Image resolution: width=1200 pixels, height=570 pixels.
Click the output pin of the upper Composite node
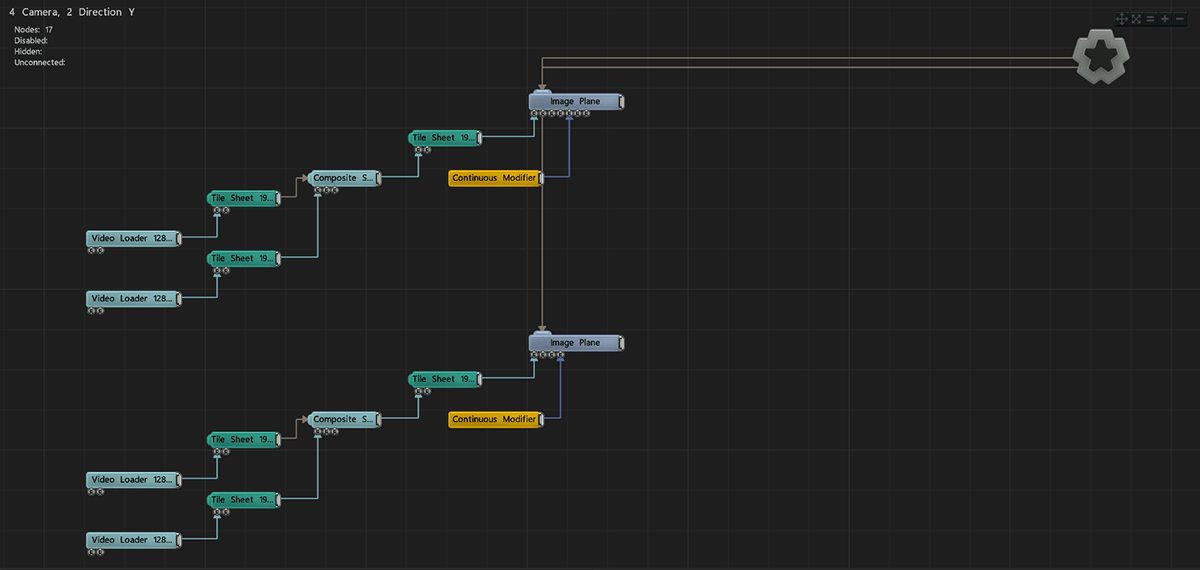click(378, 178)
